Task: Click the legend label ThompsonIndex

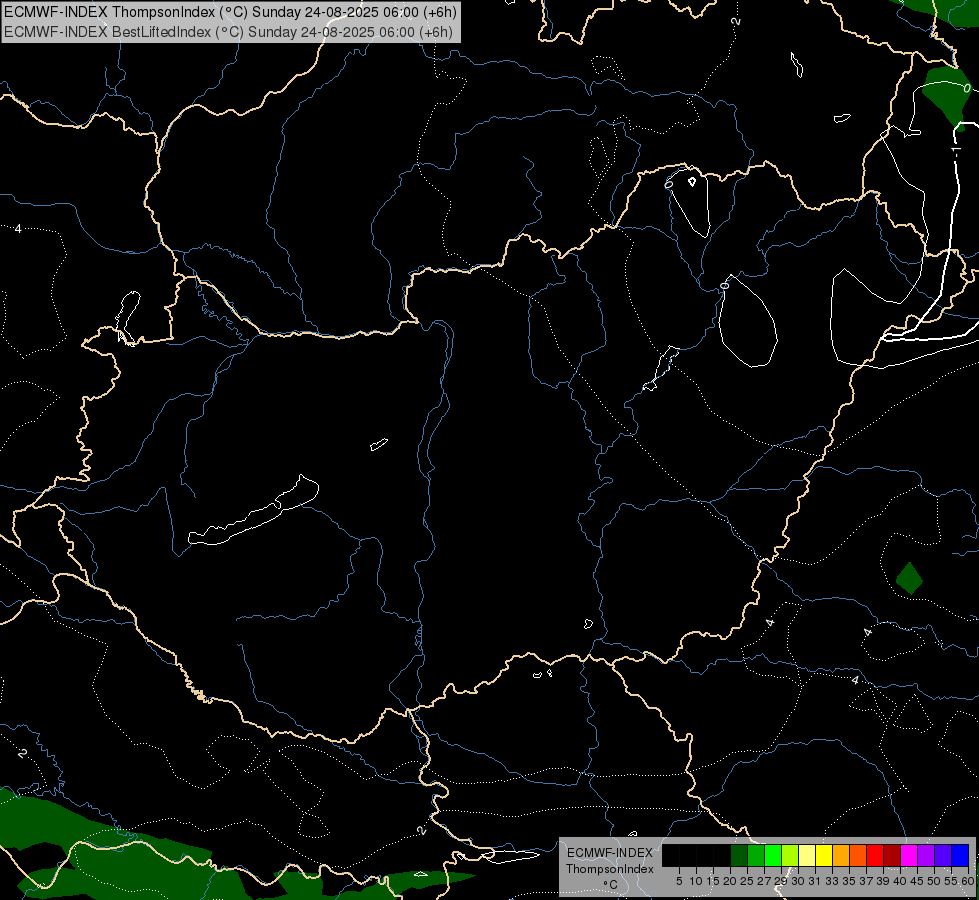Action: click(610, 869)
